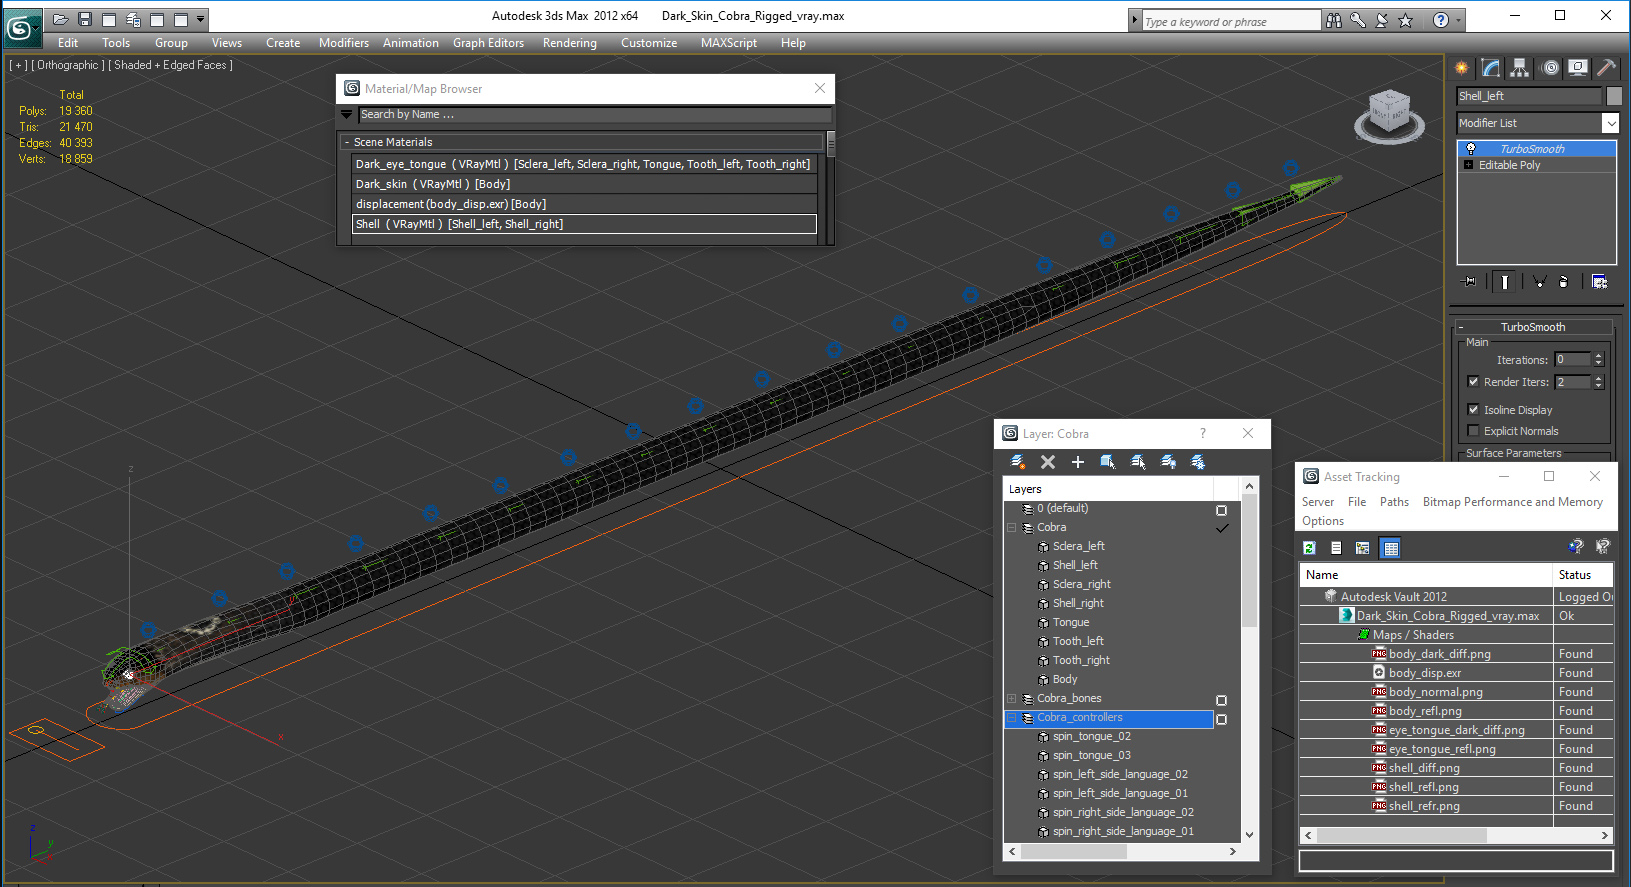Click Remove Modifier trash icon
This screenshot has height=887, width=1631.
[x=1564, y=282]
